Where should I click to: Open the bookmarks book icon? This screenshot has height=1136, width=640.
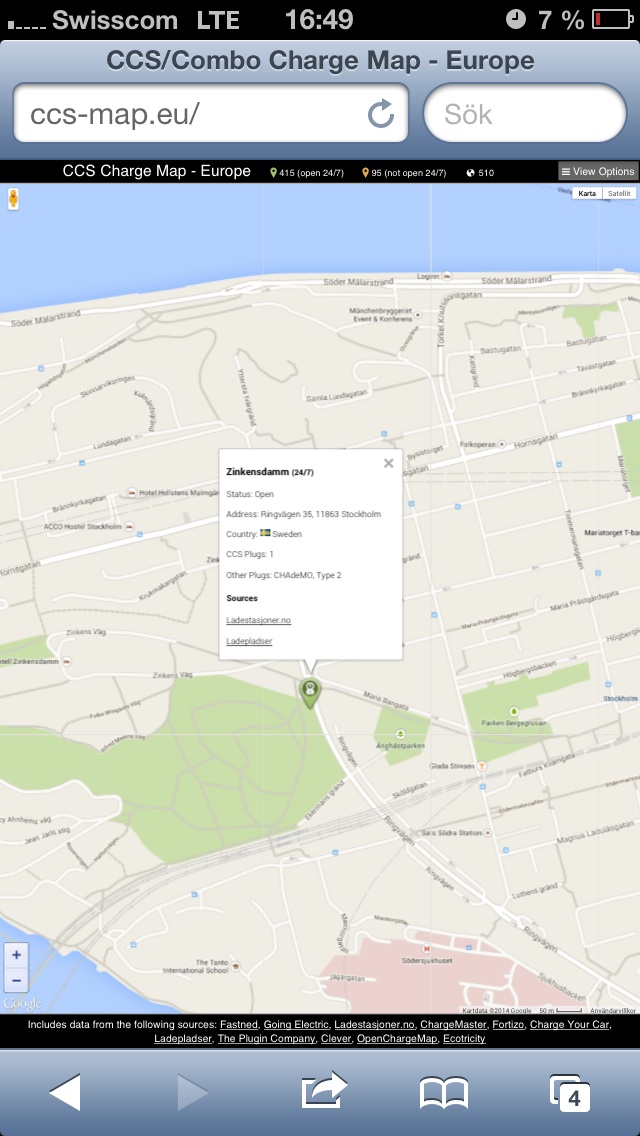[444, 1093]
